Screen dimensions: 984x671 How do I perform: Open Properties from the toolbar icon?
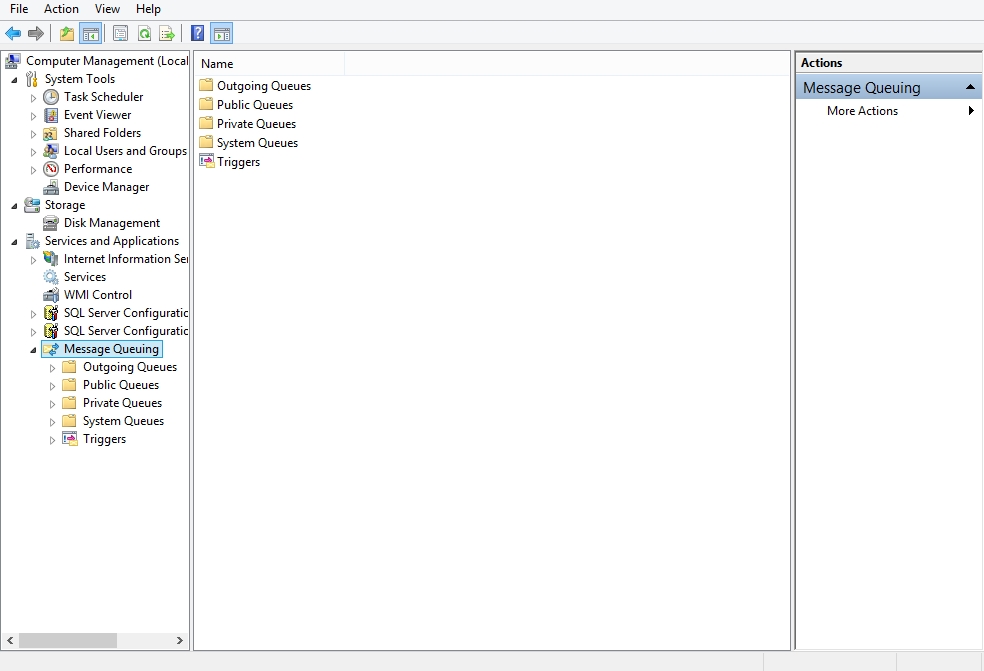point(120,34)
